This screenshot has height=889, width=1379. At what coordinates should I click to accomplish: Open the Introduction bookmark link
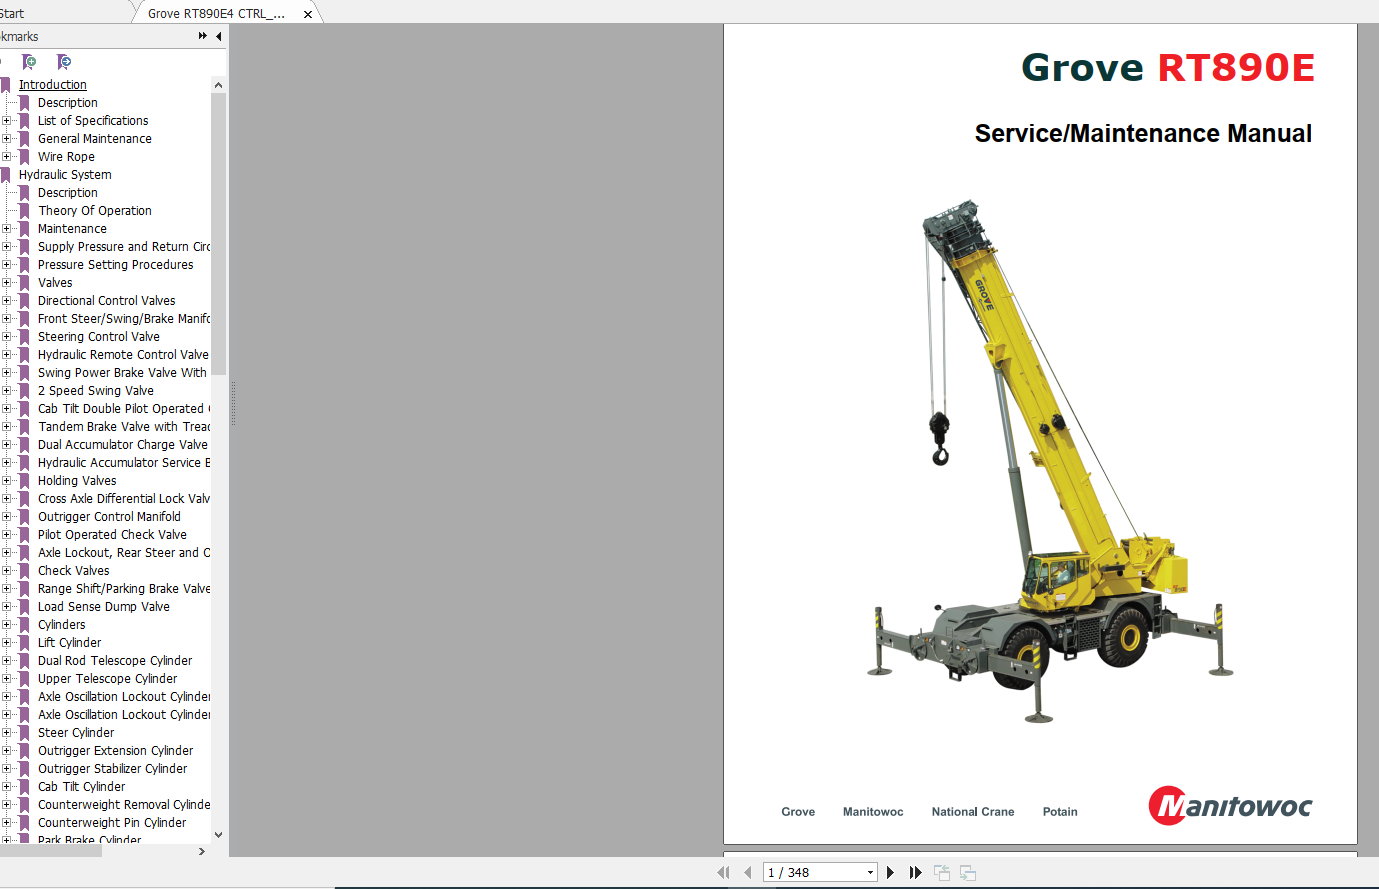pyautogui.click(x=52, y=85)
